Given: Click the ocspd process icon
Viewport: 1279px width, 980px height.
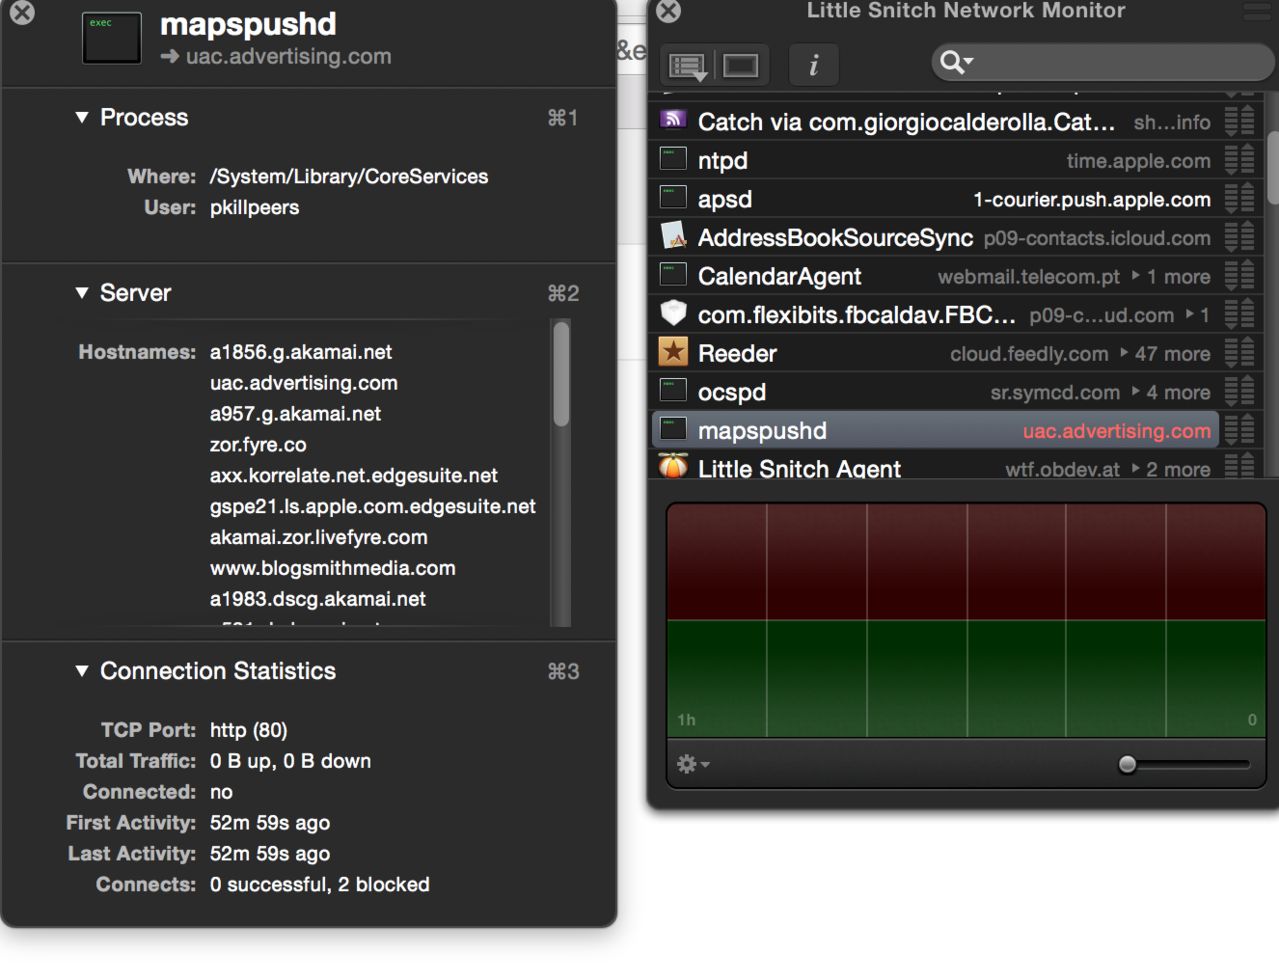Looking at the screenshot, I should coord(673,391).
